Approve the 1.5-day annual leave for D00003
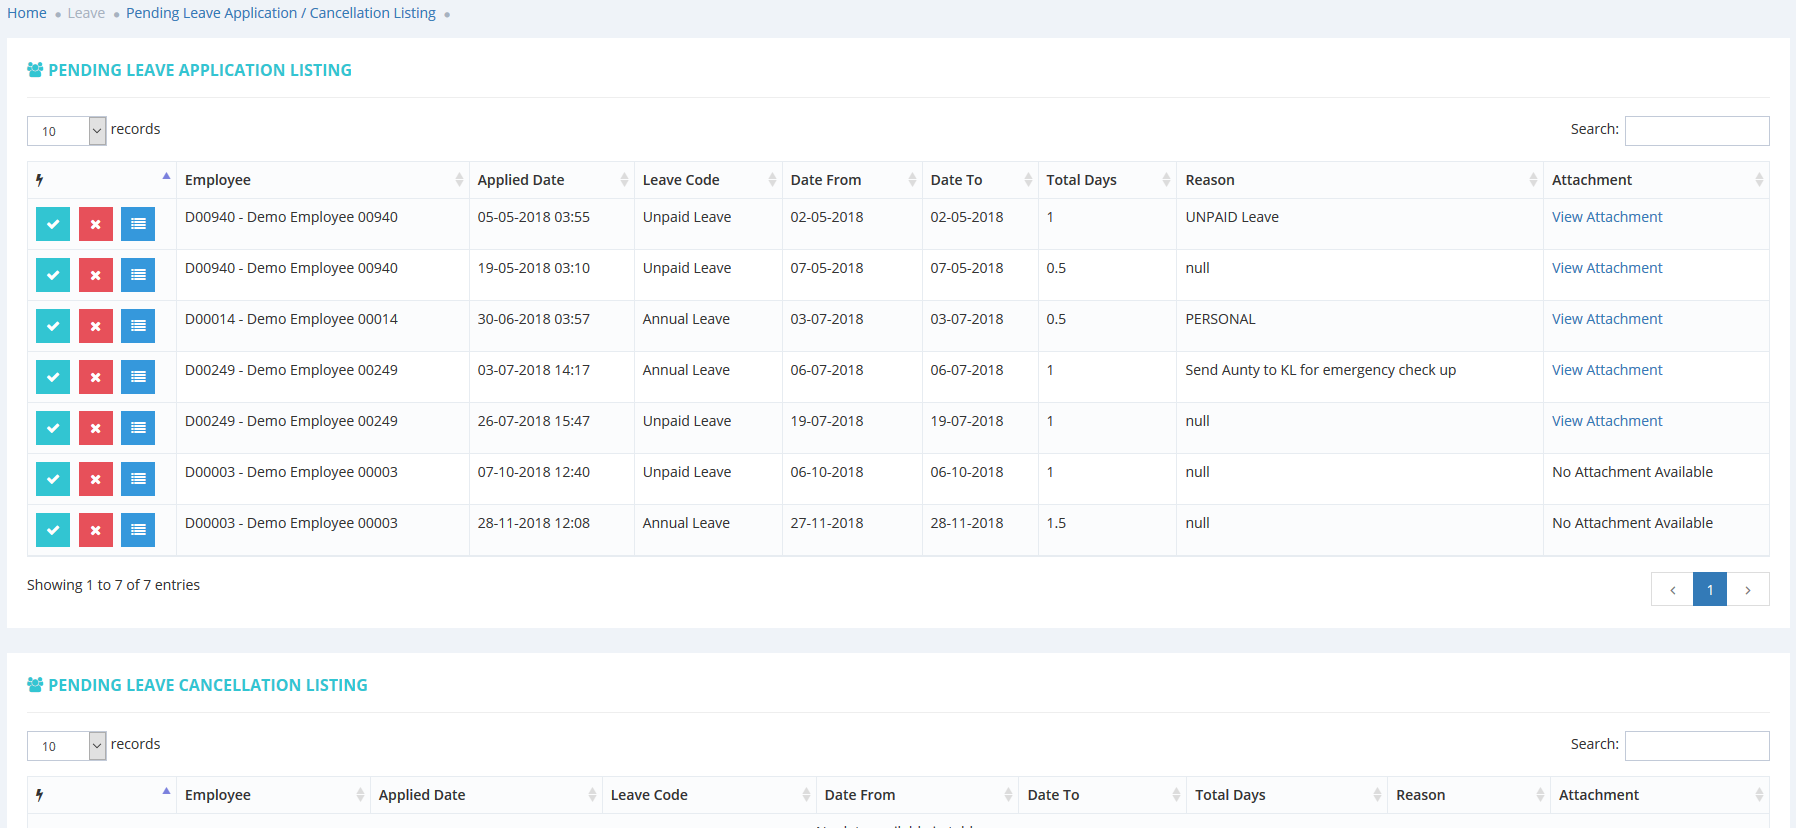 53,530
